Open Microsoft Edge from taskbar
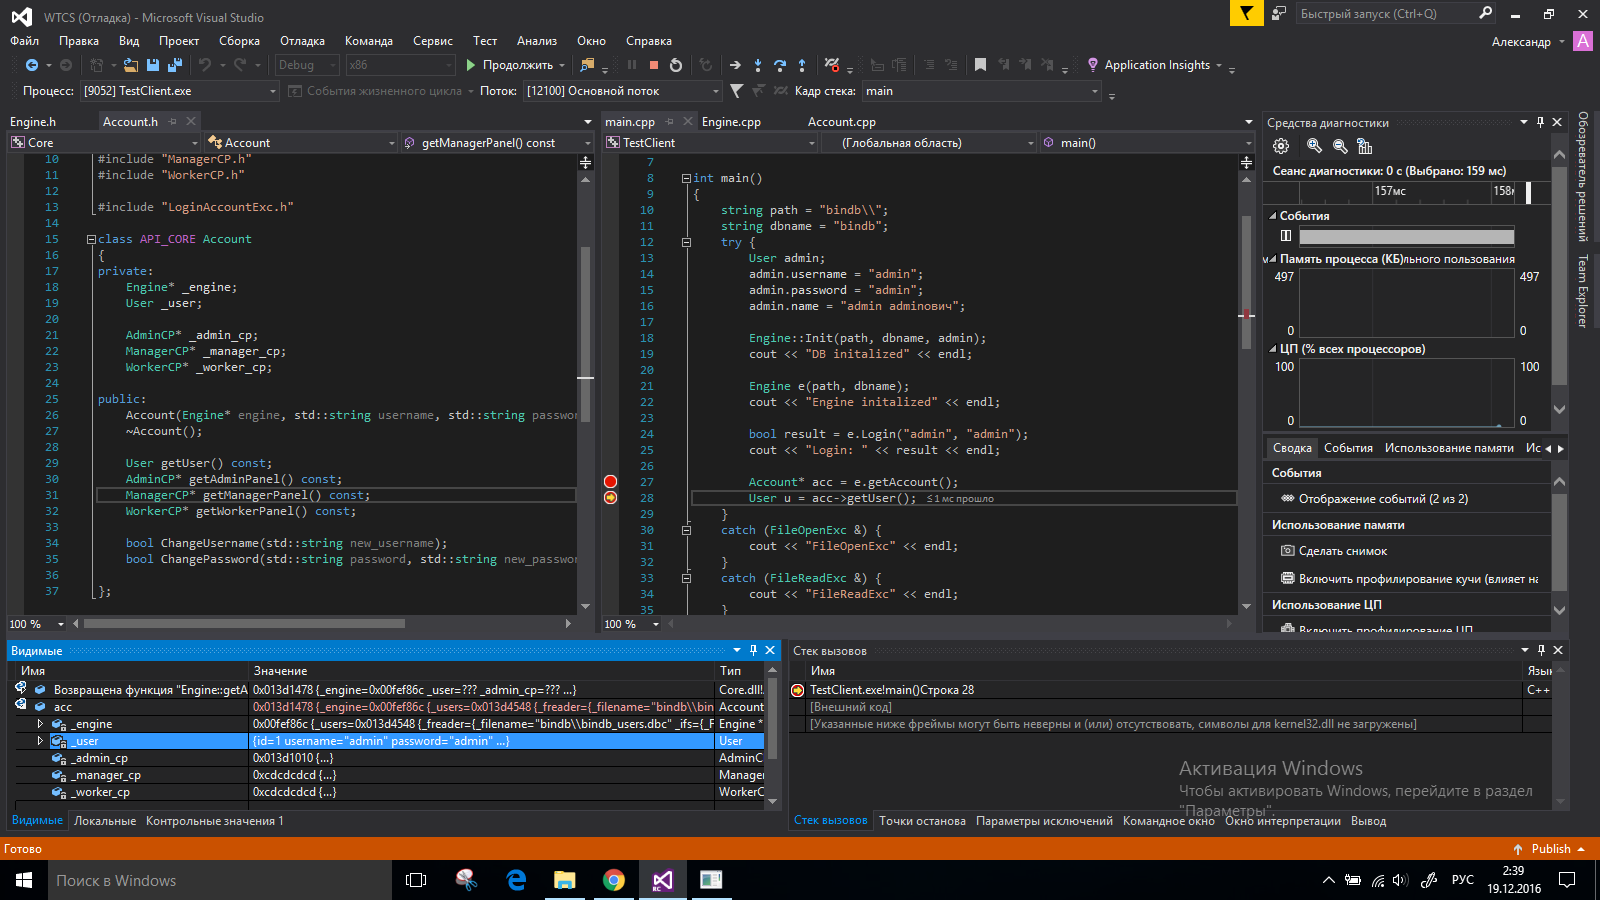The image size is (1600, 900). point(516,880)
